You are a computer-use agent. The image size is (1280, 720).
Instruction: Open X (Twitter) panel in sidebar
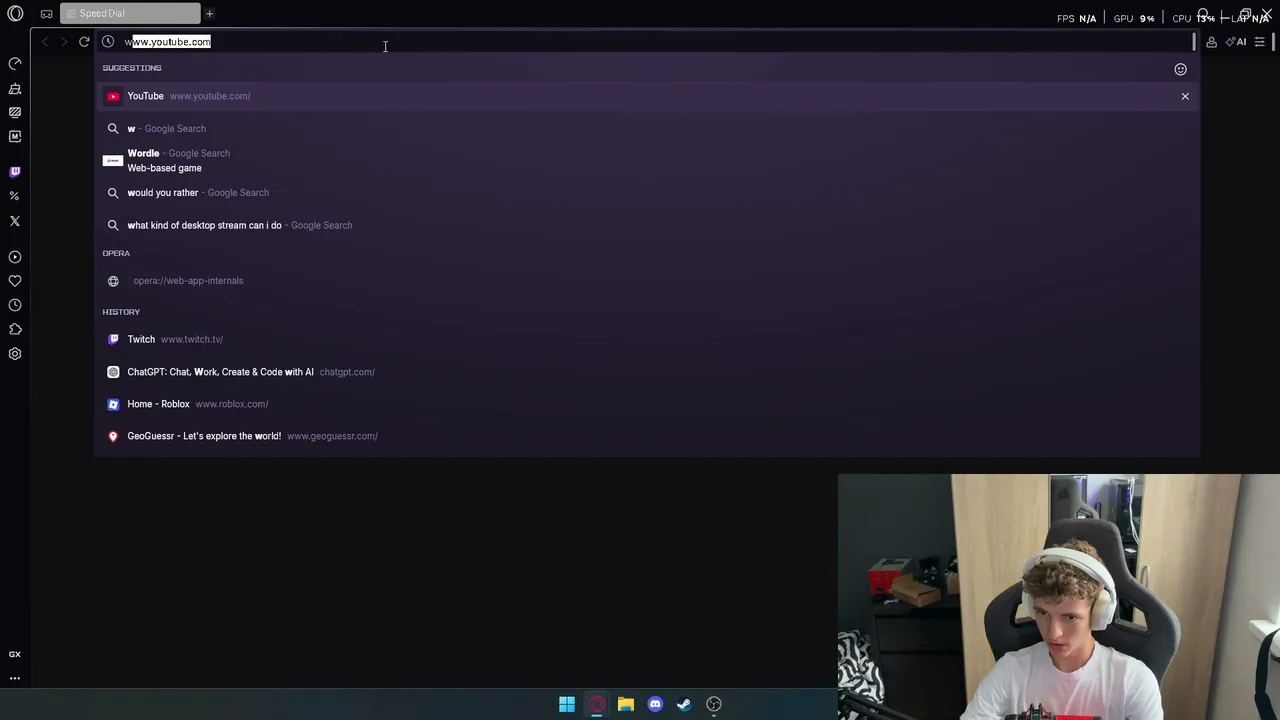point(15,221)
